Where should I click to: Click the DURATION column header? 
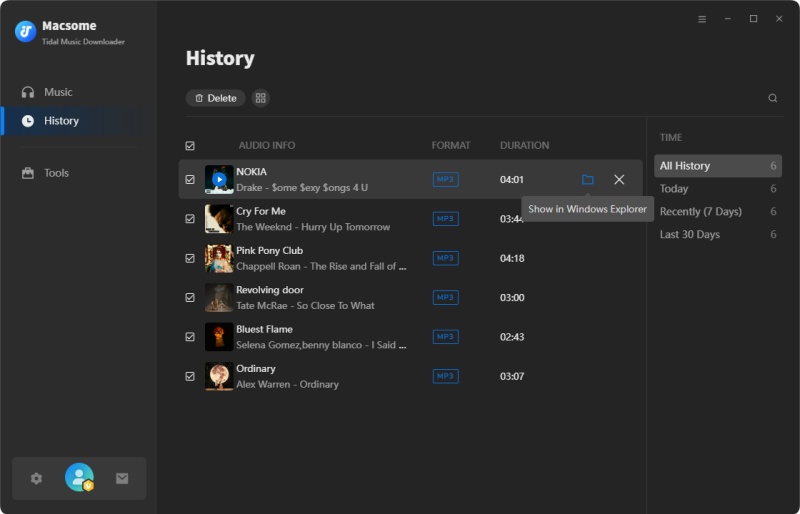pyautogui.click(x=524, y=145)
